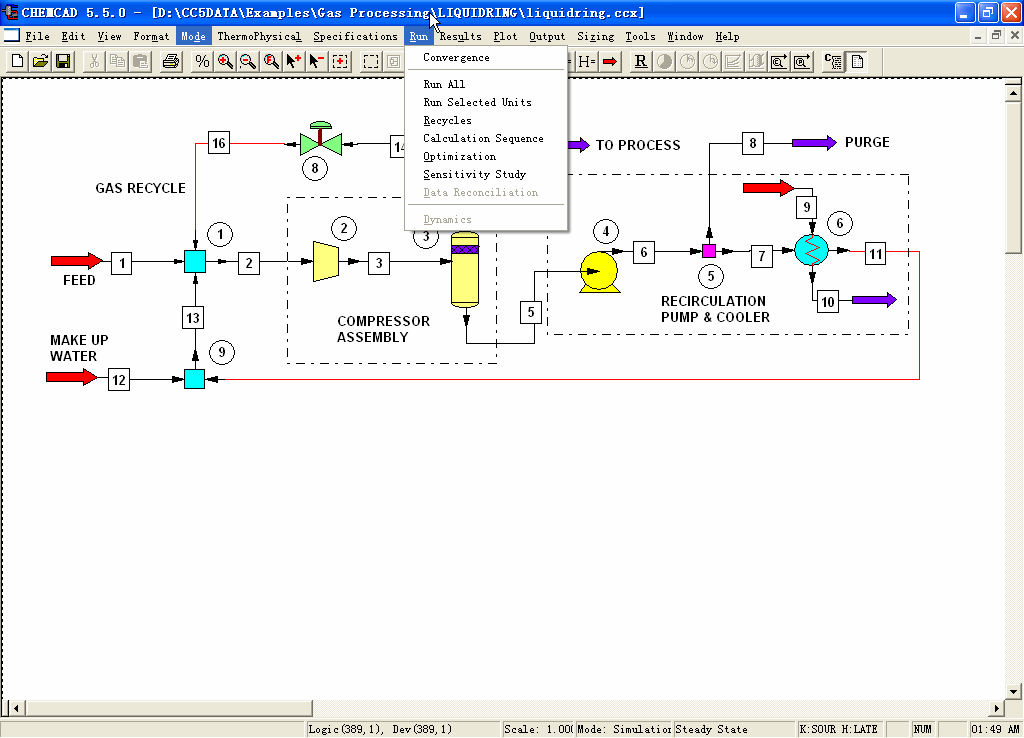Image resolution: width=1024 pixels, height=738 pixels.
Task: Open the Results menu
Action: [x=460, y=37]
